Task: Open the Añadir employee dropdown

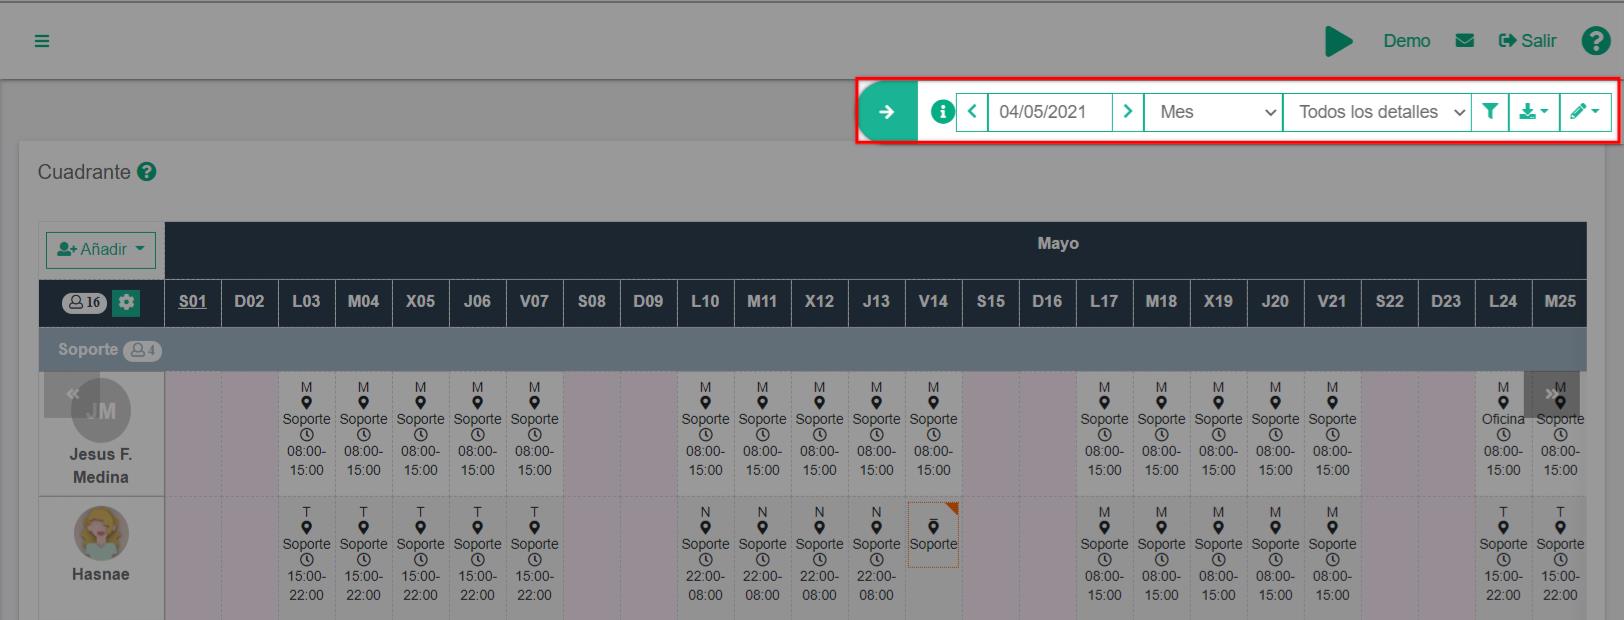Action: pos(101,249)
